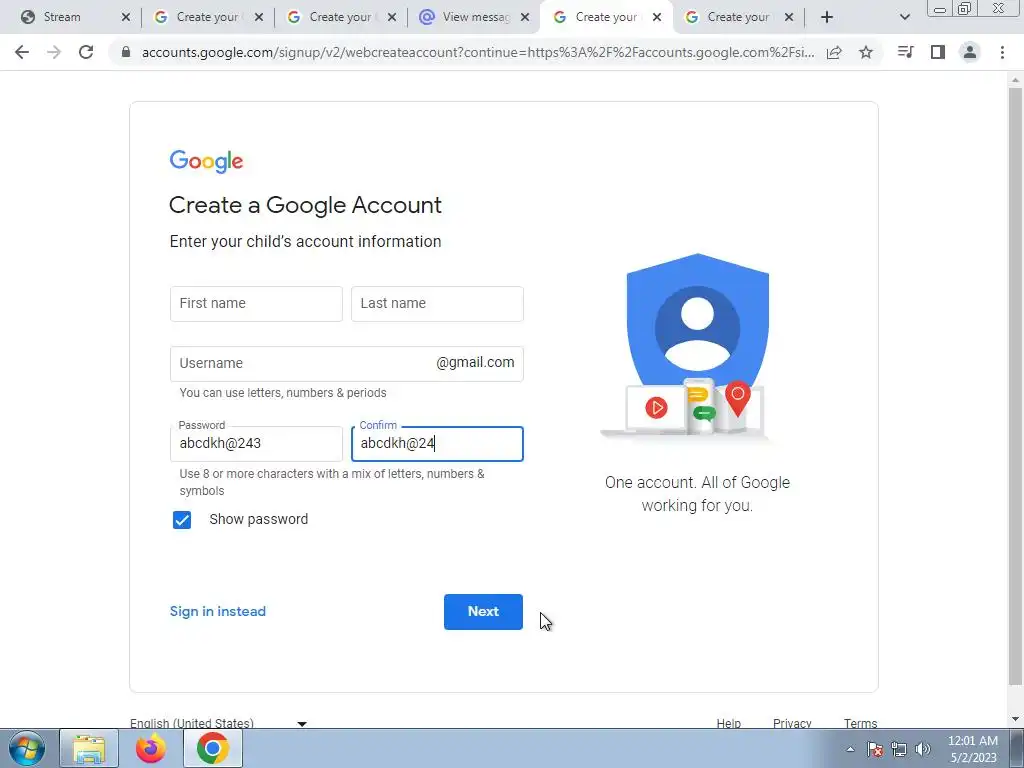Screen dimensions: 1024x768
Task: Click into the Confirm password field
Action: [x=437, y=443]
